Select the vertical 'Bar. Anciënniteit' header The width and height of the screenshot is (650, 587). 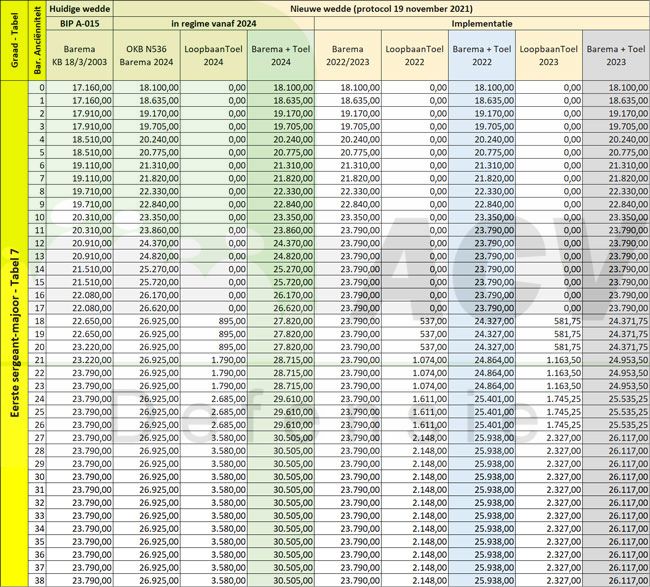point(37,40)
